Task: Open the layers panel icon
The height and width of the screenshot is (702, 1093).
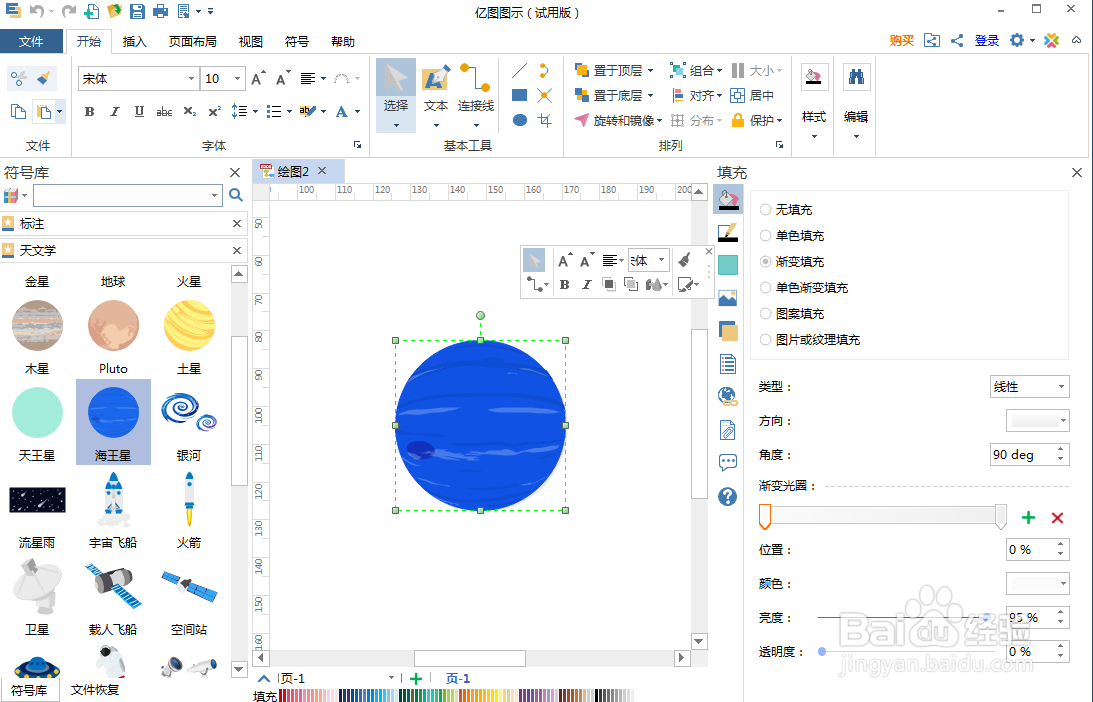Action: 727,331
